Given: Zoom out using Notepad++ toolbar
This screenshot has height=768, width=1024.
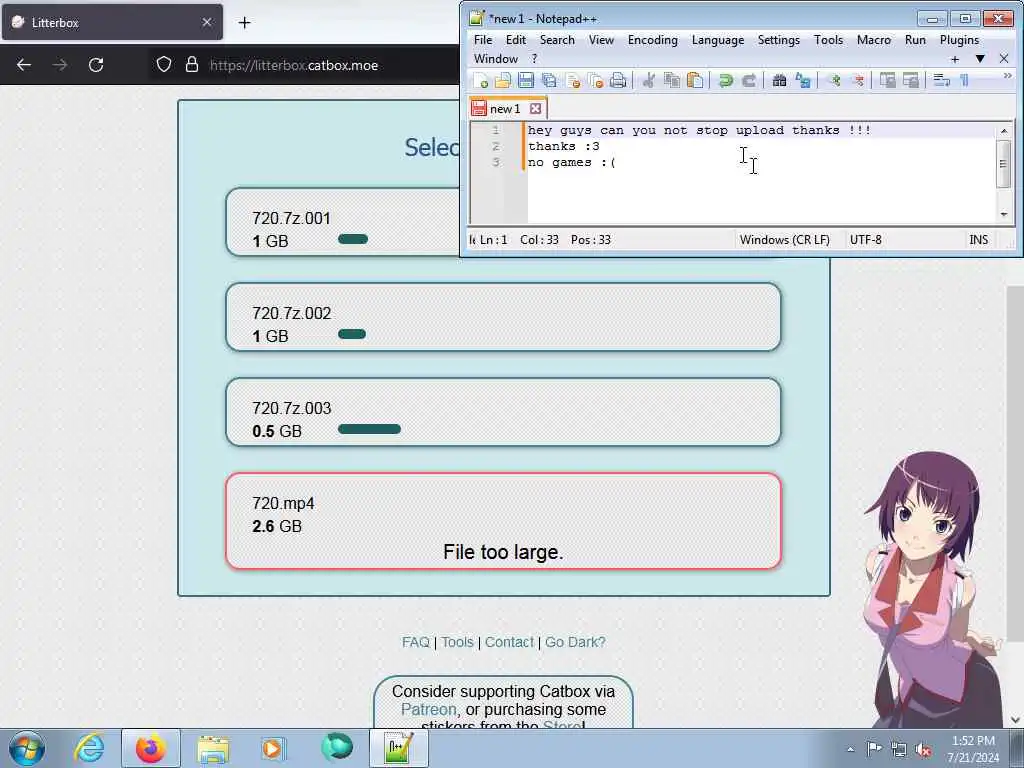Looking at the screenshot, I should point(857,80).
